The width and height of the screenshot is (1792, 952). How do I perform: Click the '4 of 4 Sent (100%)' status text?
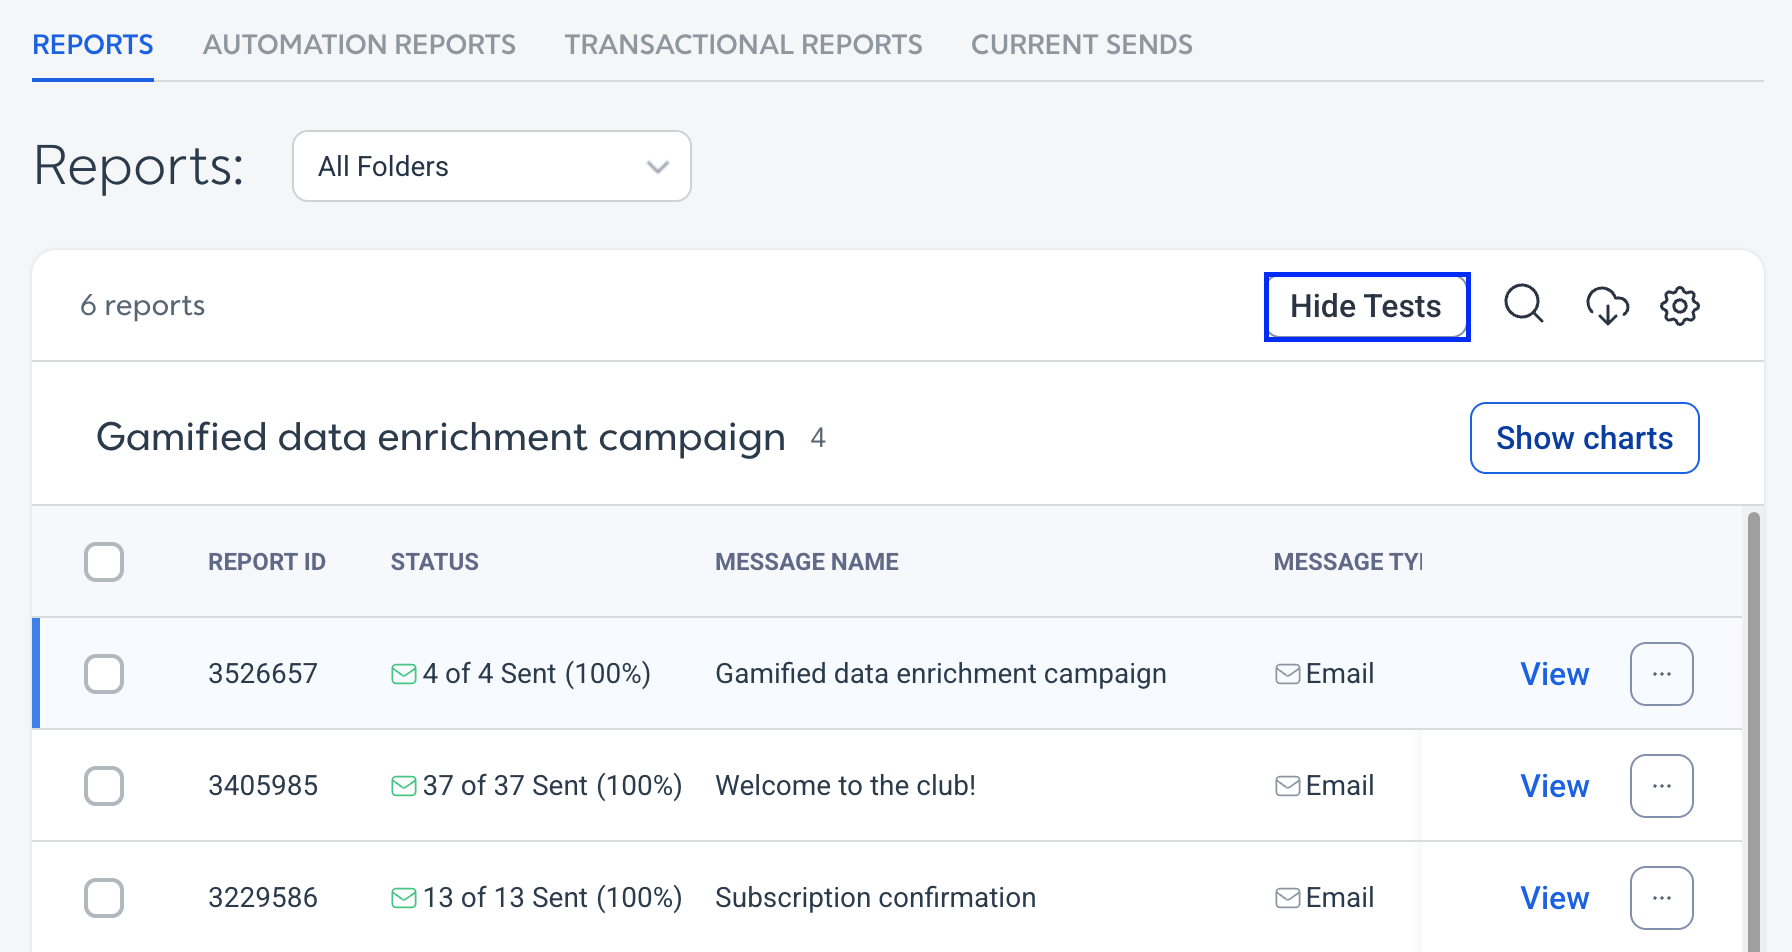pos(537,674)
